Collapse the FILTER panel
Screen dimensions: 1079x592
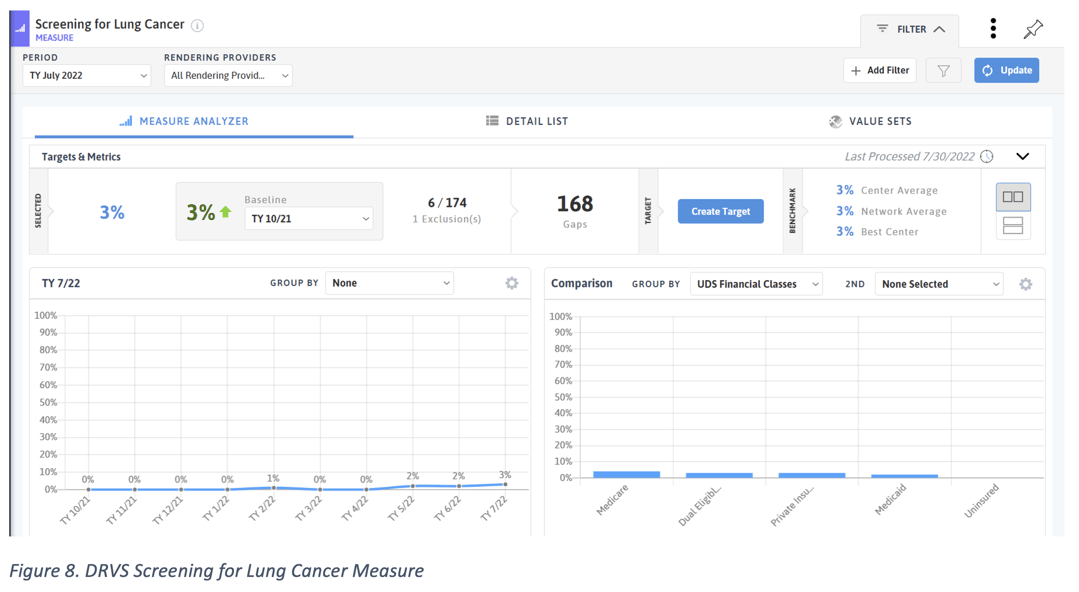click(x=910, y=29)
